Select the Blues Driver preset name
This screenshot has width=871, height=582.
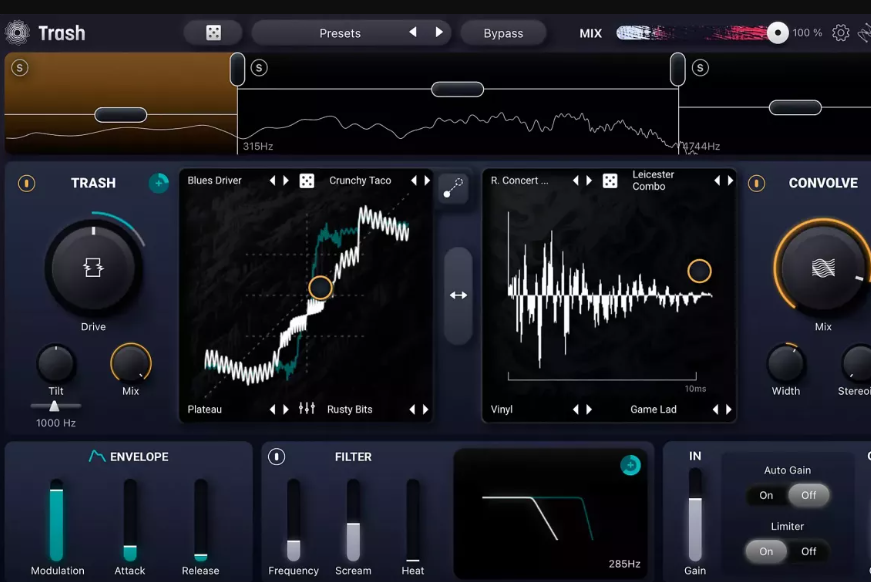216,180
